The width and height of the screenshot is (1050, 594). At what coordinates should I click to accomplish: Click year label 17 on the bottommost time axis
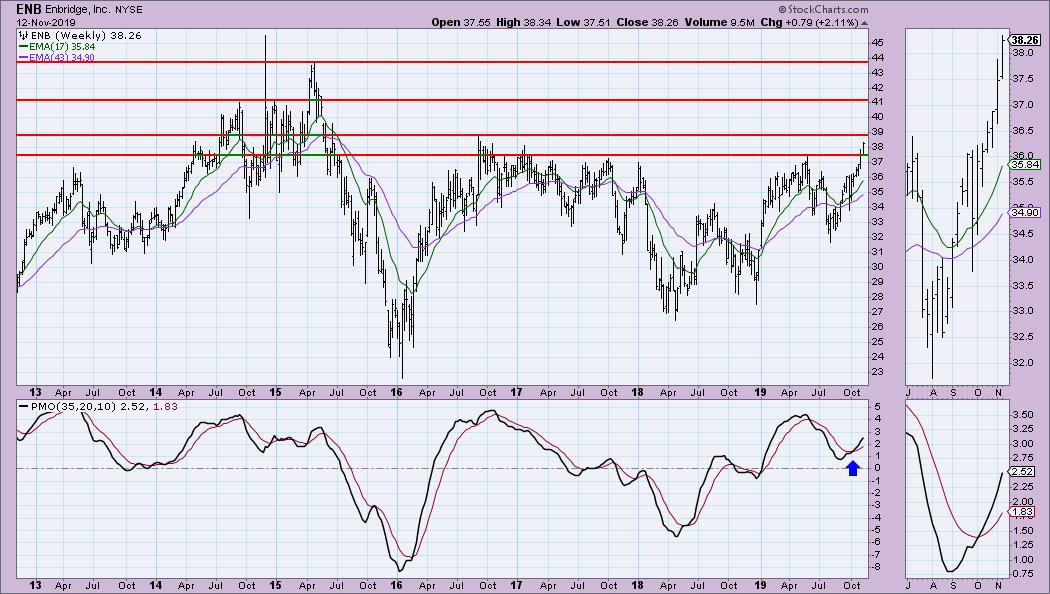click(516, 585)
